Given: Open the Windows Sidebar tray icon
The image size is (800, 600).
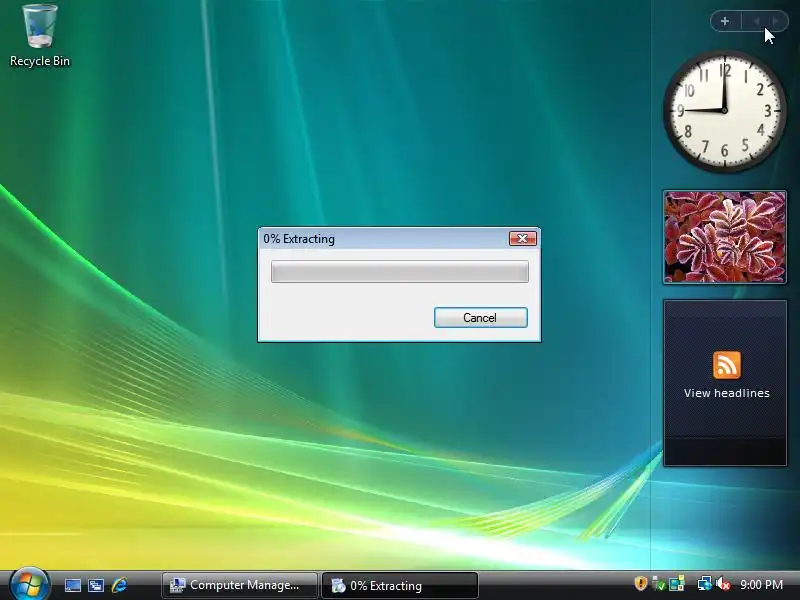Looking at the screenshot, I should pos(677,583).
